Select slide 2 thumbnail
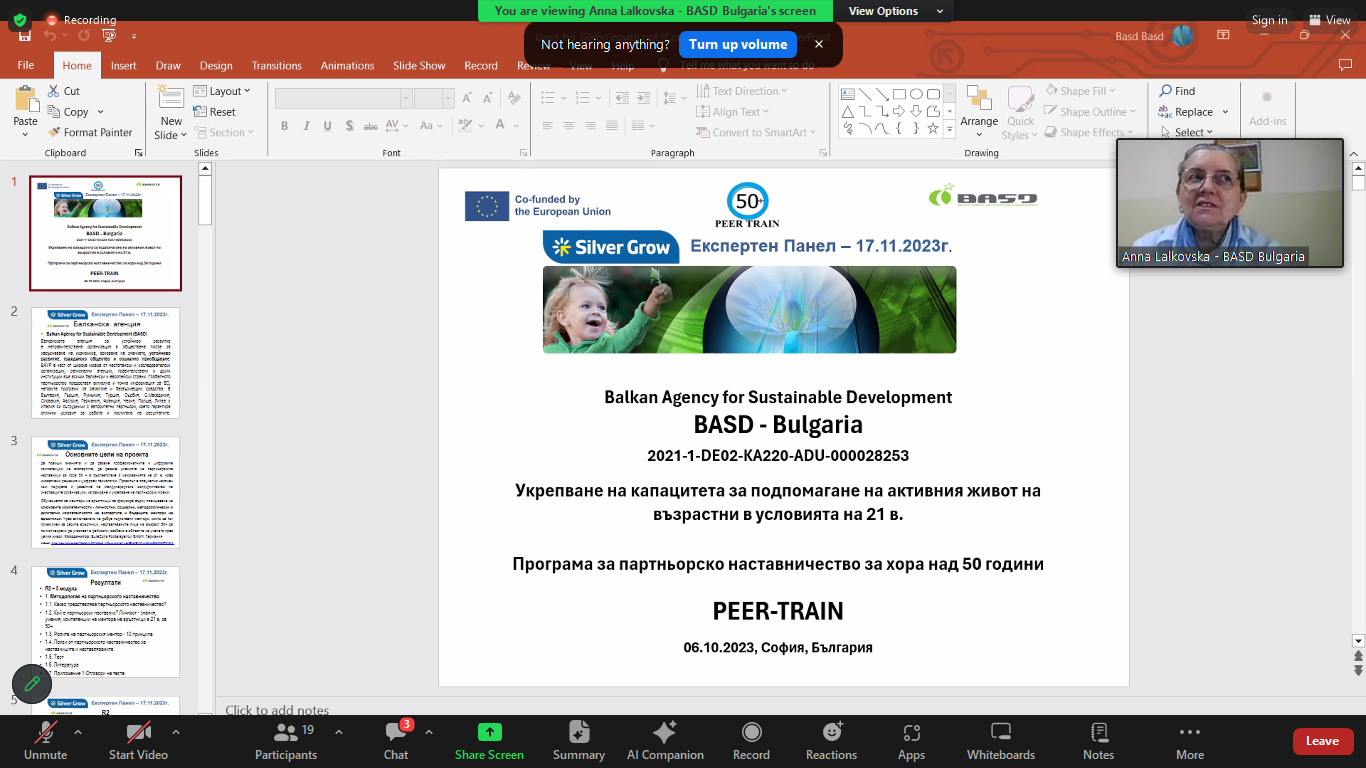The width and height of the screenshot is (1366, 768). pos(105,362)
